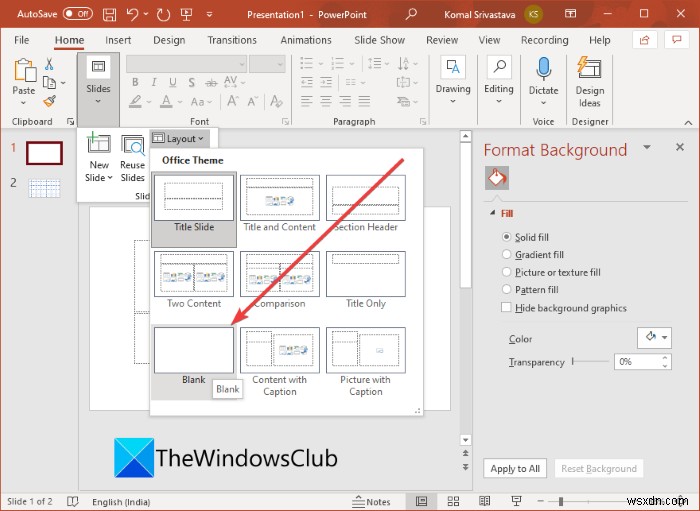Switch to the Transitions tab
700x511 pixels.
point(232,40)
